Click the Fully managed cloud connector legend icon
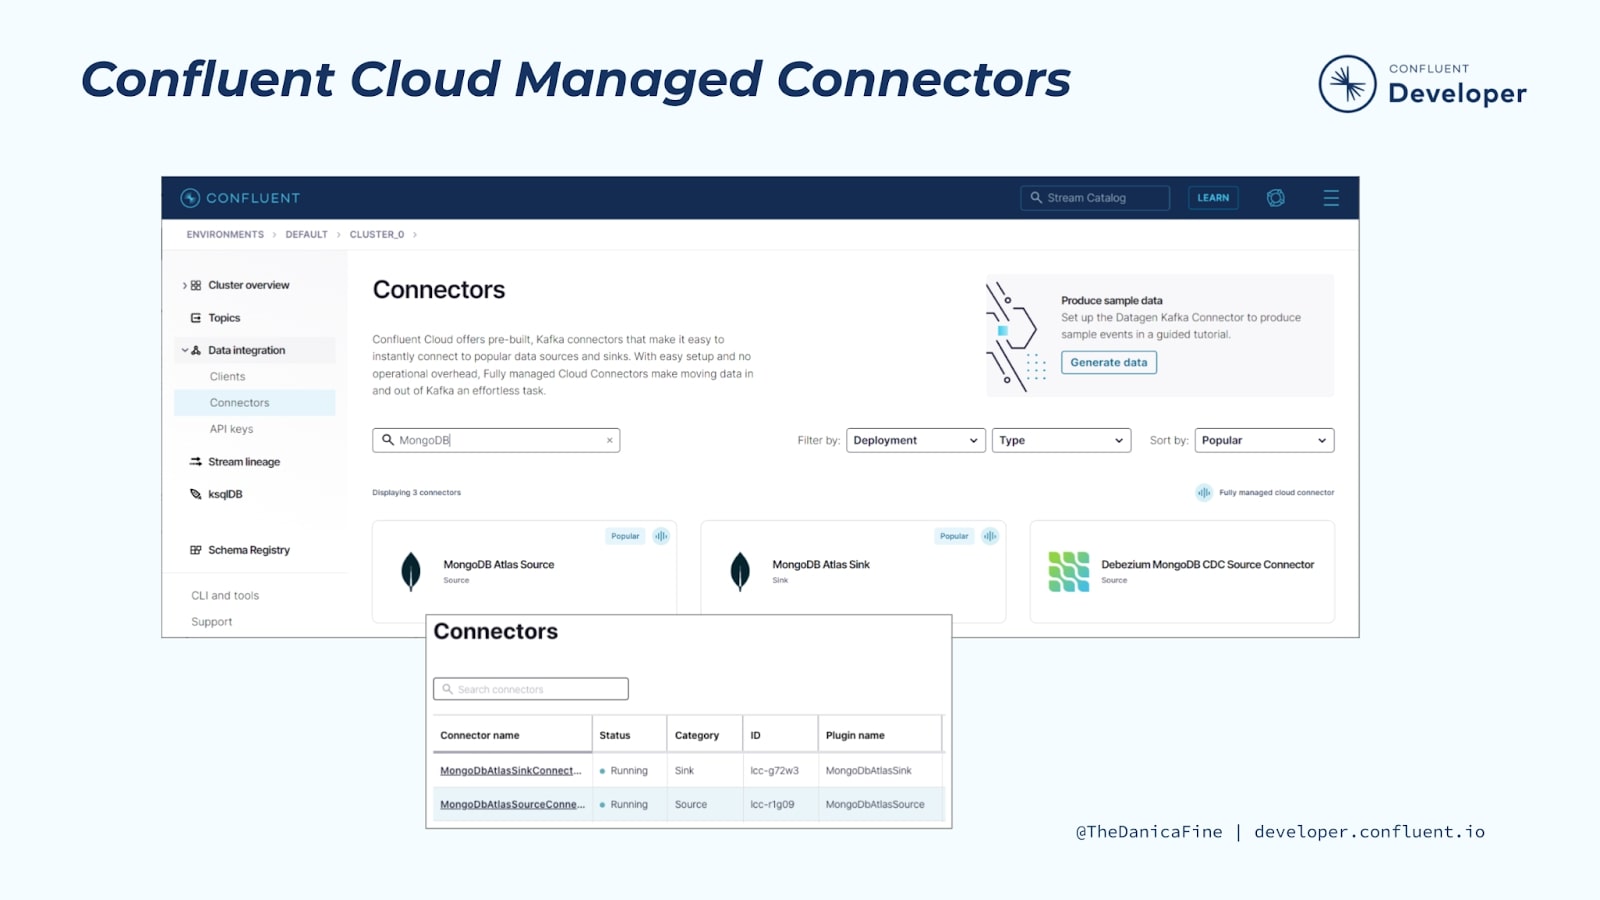 (1204, 493)
